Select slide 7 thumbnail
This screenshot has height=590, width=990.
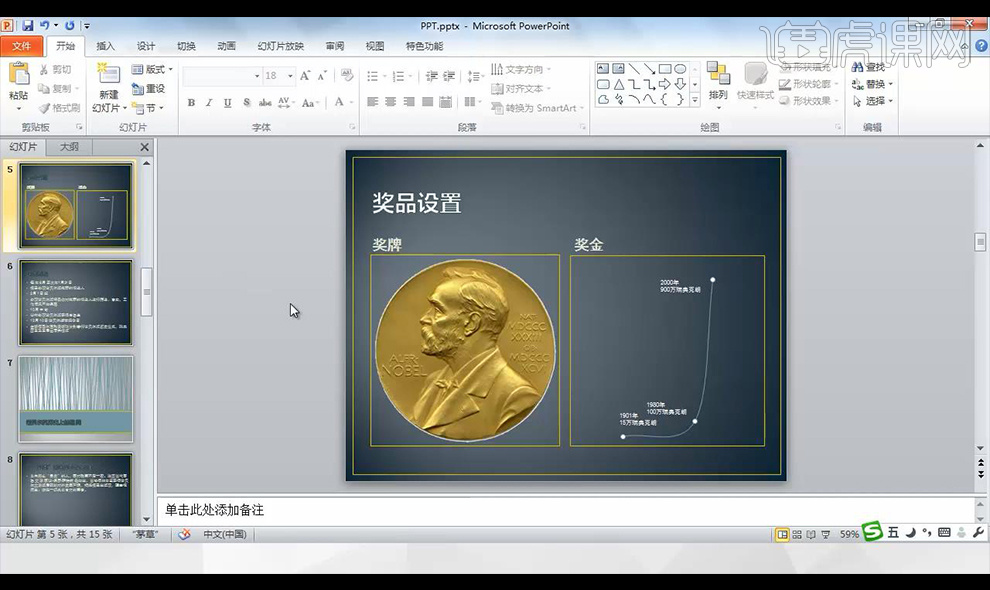coord(76,399)
